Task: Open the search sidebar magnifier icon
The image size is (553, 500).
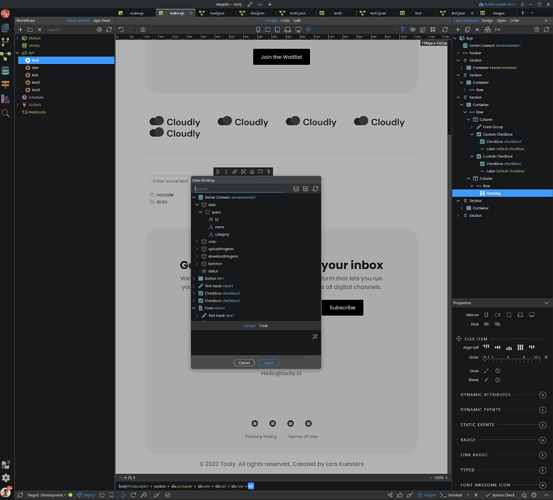Action: point(5,113)
